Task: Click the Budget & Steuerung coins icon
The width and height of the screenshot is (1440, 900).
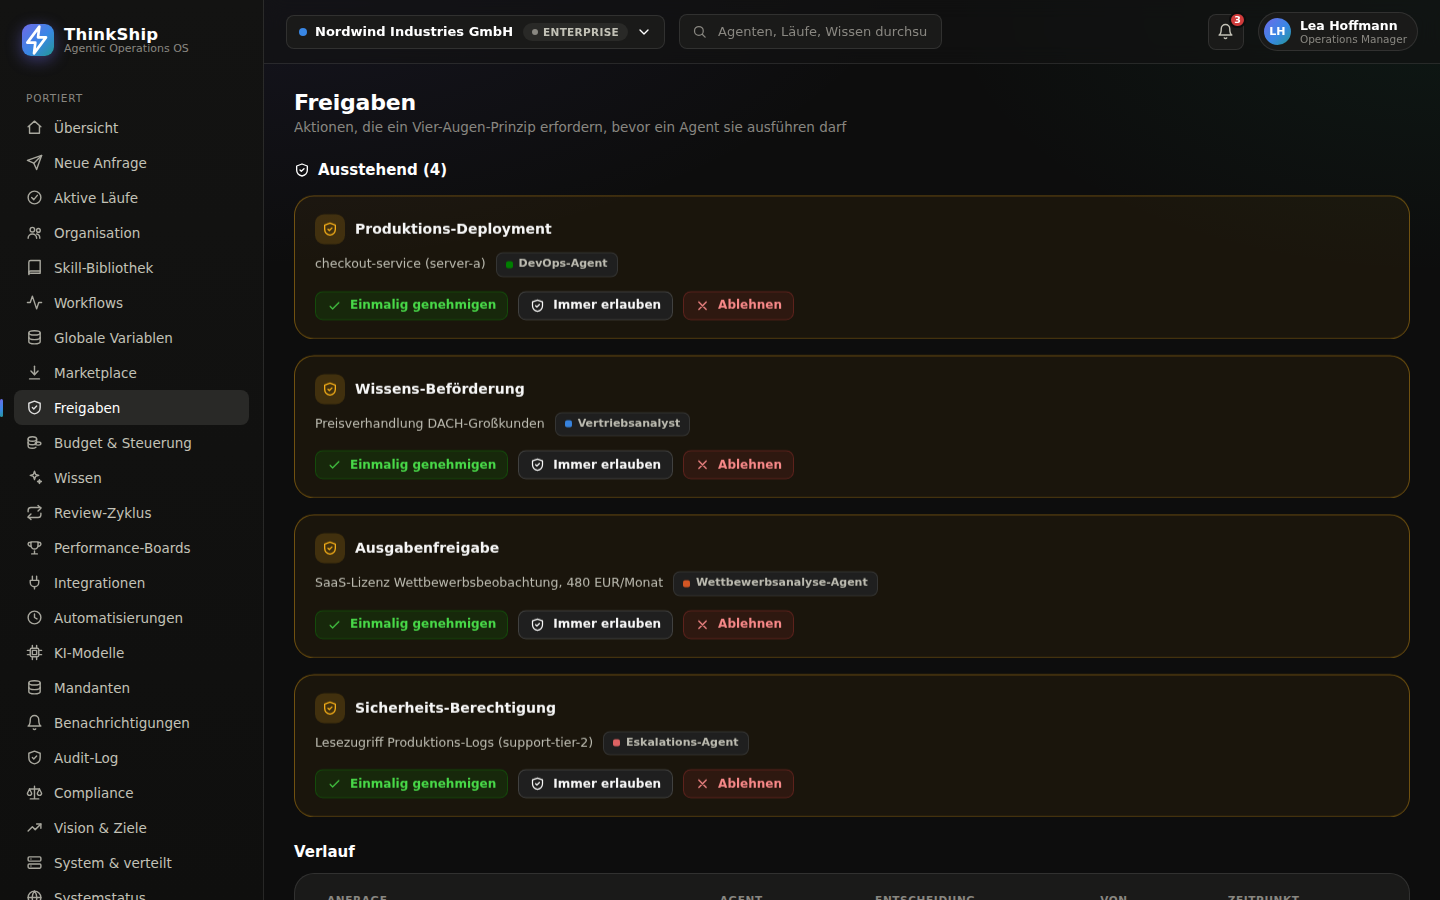Action: [35, 443]
